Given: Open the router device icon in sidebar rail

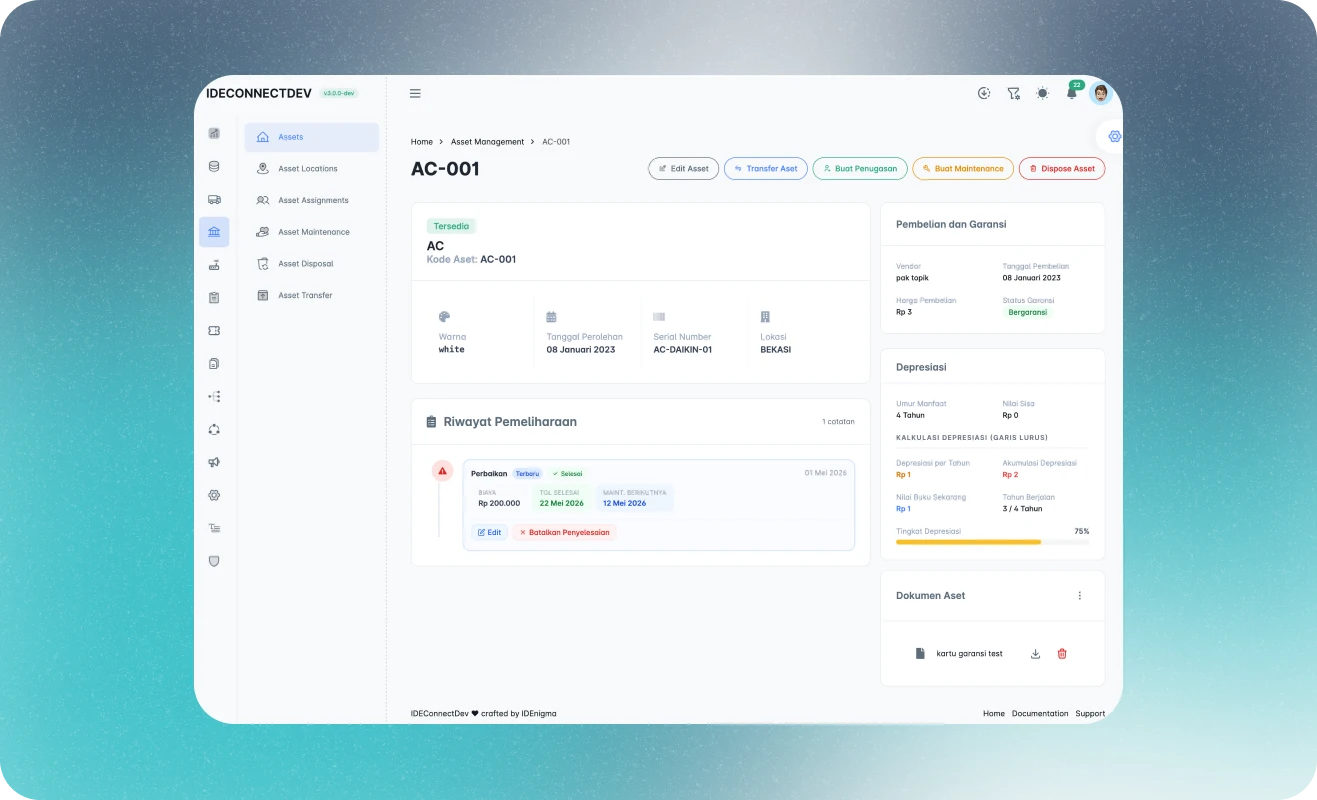Looking at the screenshot, I should click(214, 265).
